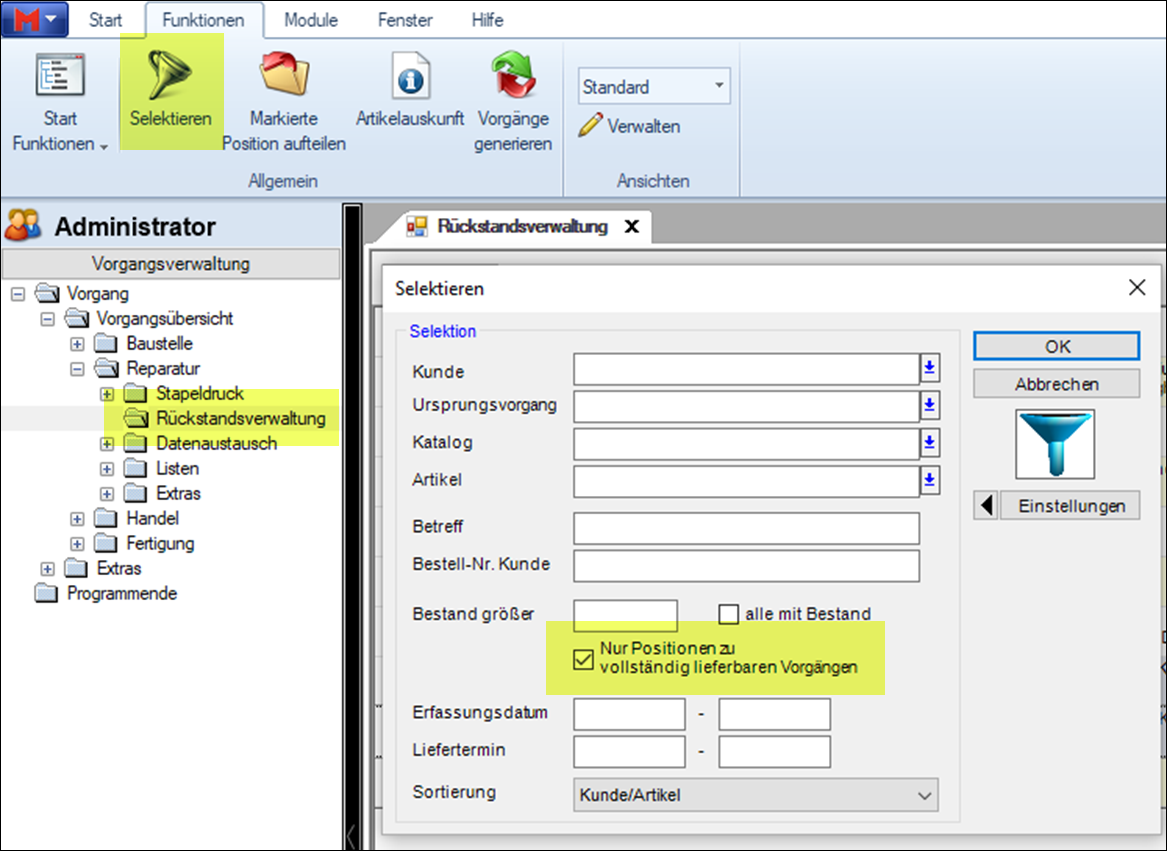The image size is (1167, 851).
Task: Click the Abbrechen button
Action: click(1056, 384)
